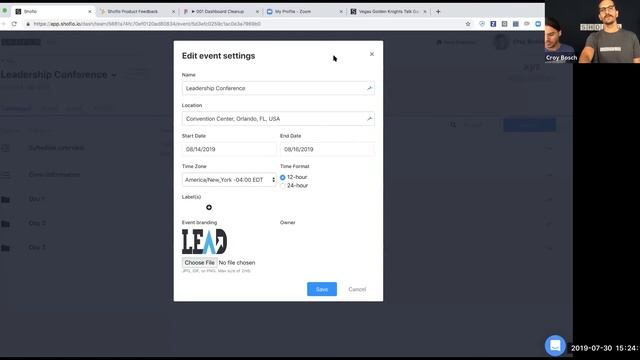The height and width of the screenshot is (360, 640).
Task: Click the Day 2 folder icon
Action: pos(5,224)
